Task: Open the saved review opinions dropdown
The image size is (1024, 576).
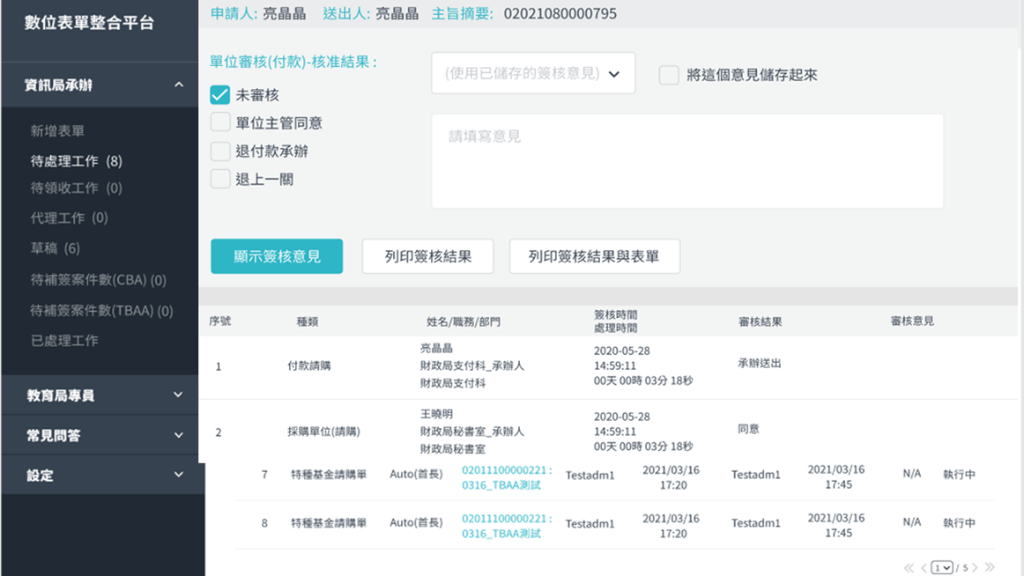Action: tap(533, 73)
